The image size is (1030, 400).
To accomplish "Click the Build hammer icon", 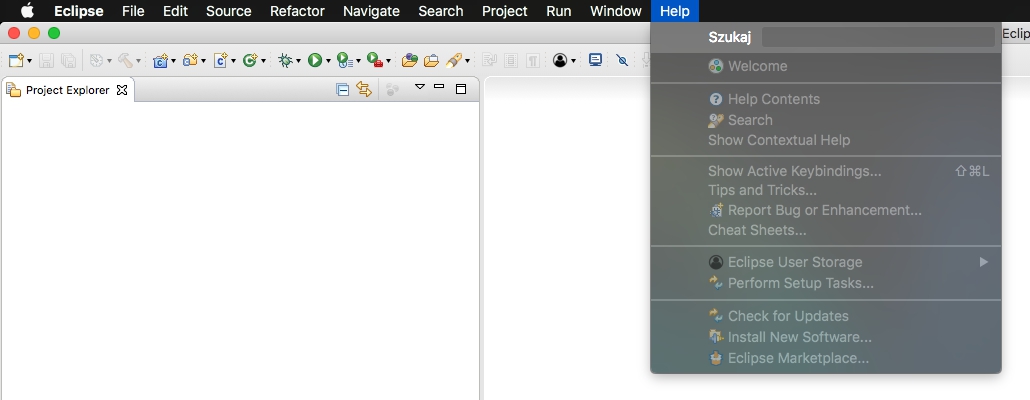I will pyautogui.click(x=125, y=61).
